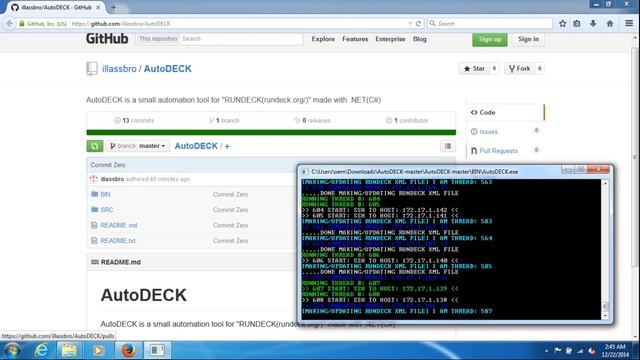Click the AutoDECK breadcrumb path link
This screenshot has width=640, height=360.
pyautogui.click(x=196, y=146)
